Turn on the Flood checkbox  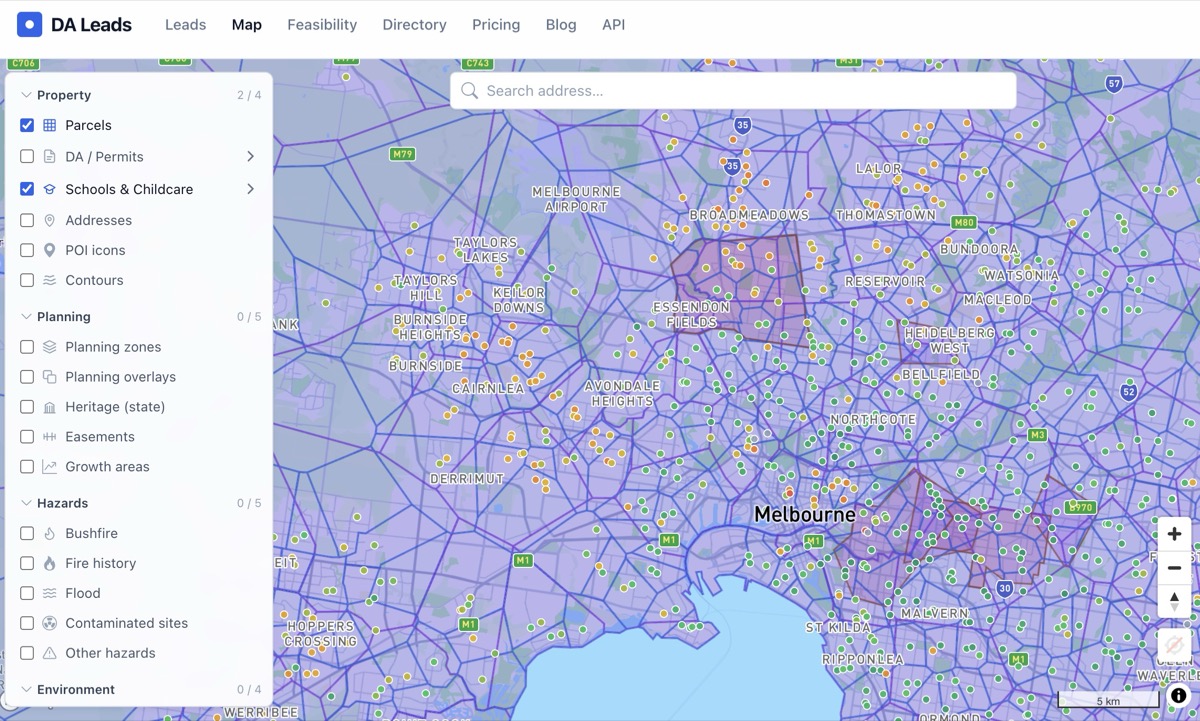[x=27, y=594]
